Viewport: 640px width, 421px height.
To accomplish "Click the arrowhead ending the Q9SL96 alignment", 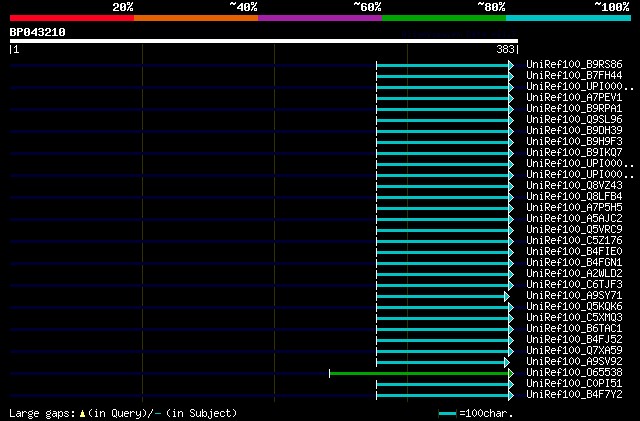I will (x=511, y=120).
